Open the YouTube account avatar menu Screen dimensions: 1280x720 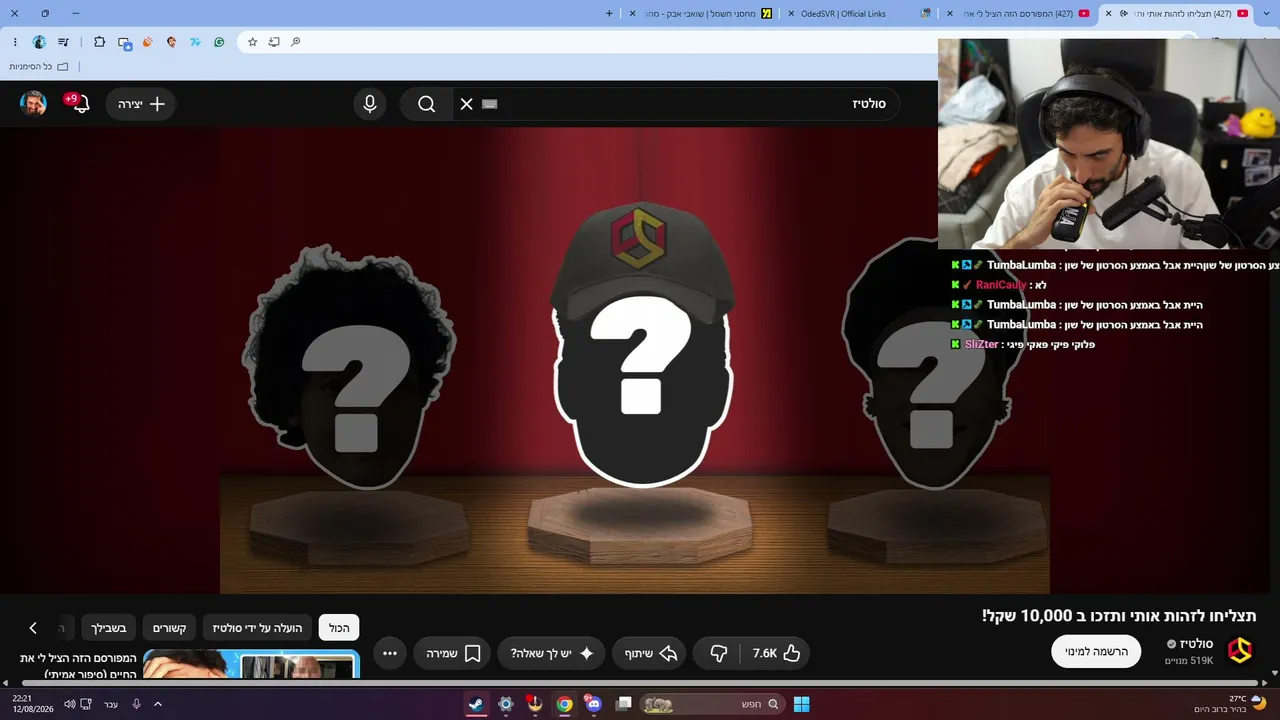[34, 104]
